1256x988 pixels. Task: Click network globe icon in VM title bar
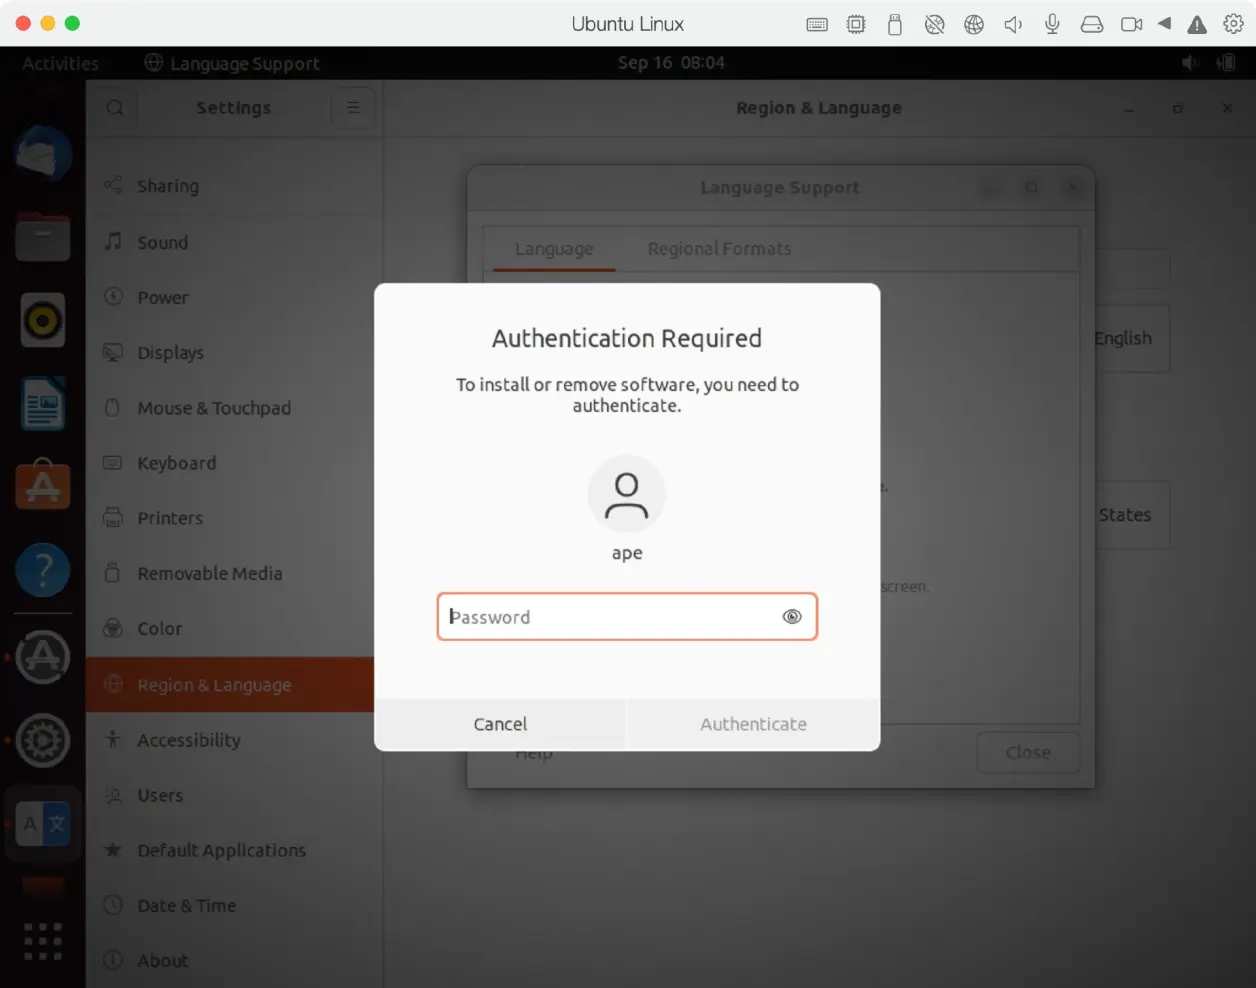click(x=974, y=24)
